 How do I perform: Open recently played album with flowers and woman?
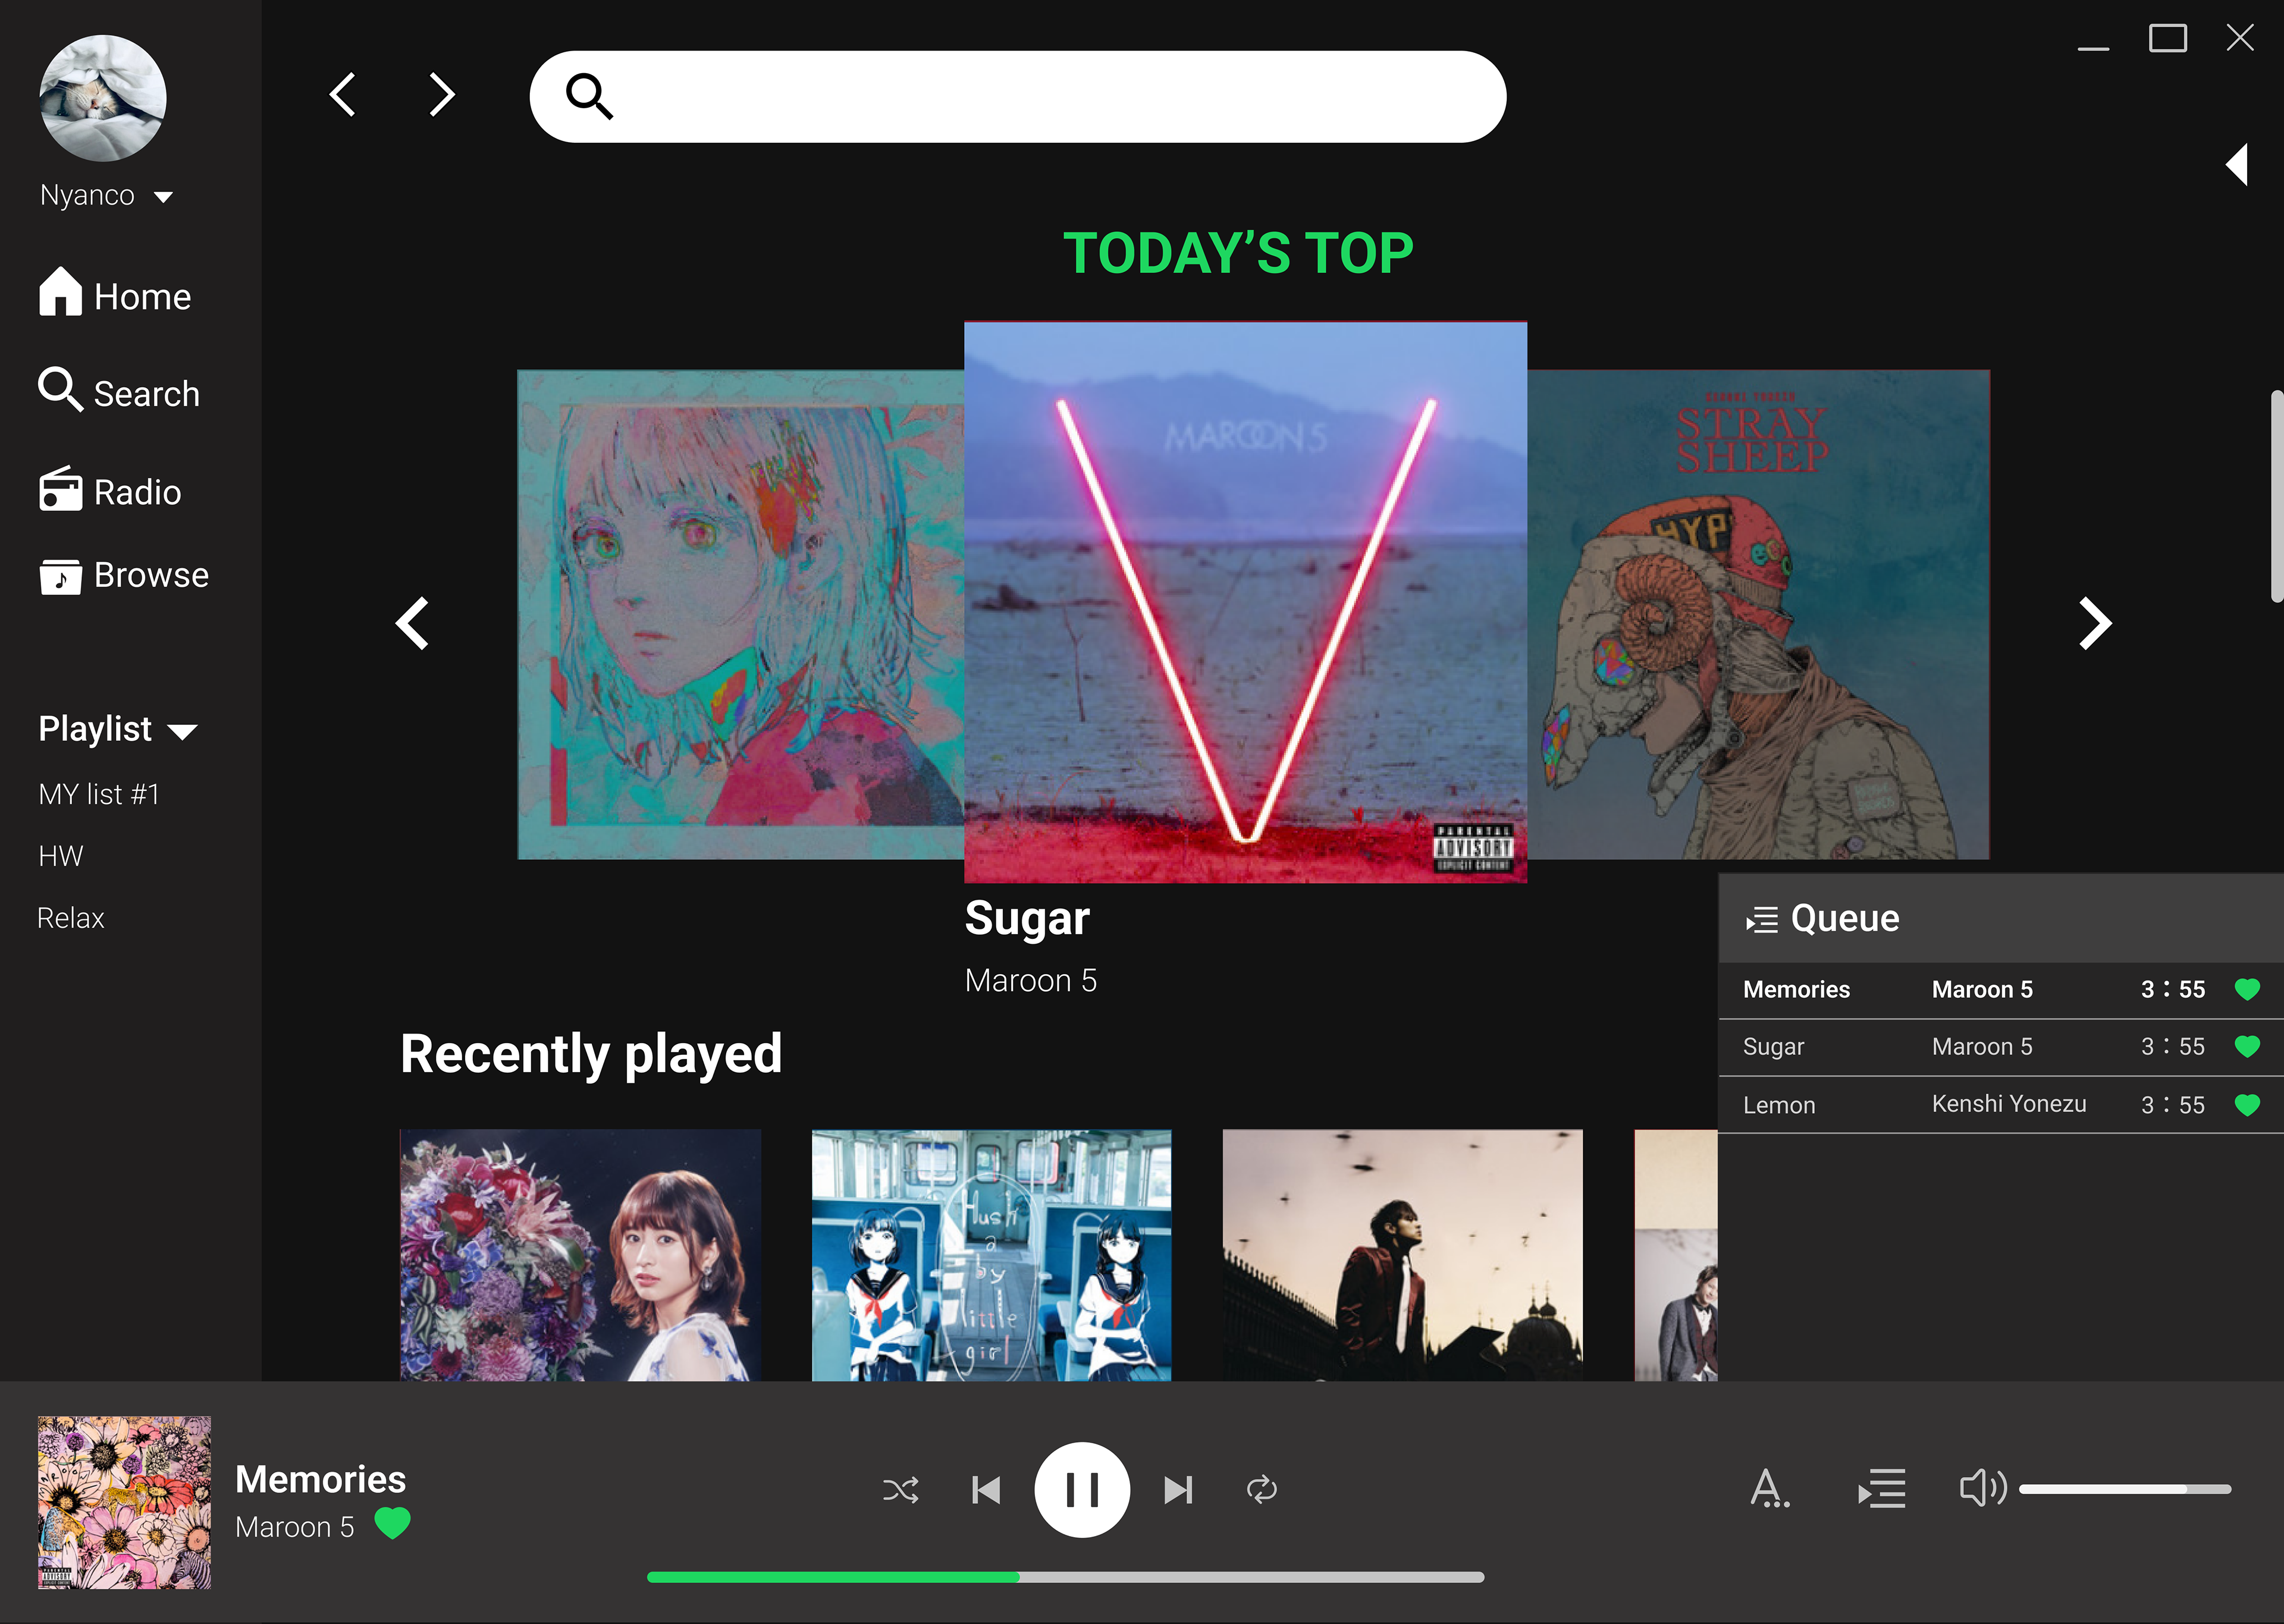pos(580,1255)
